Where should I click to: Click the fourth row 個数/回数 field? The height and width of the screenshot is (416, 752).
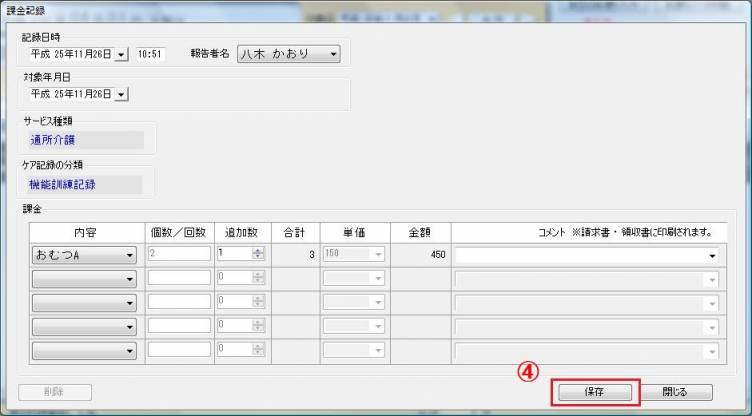click(x=179, y=326)
